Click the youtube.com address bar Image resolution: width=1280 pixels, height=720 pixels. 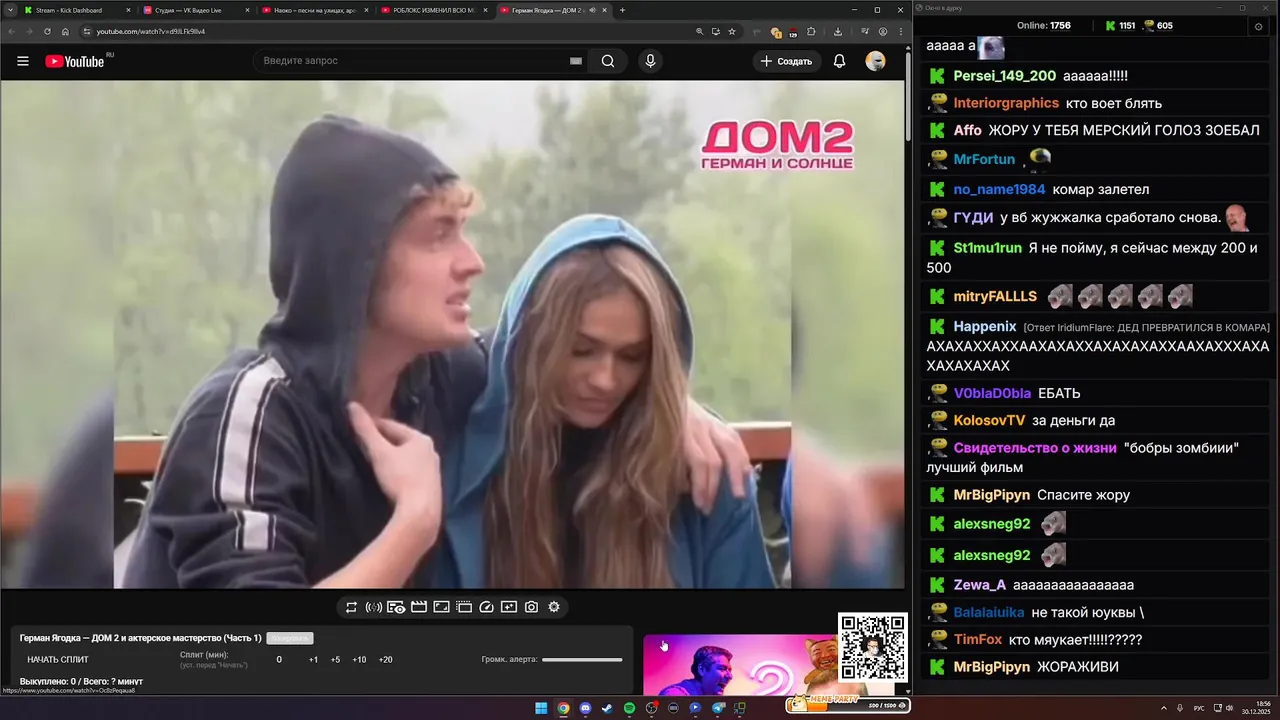pyautogui.click(x=390, y=31)
